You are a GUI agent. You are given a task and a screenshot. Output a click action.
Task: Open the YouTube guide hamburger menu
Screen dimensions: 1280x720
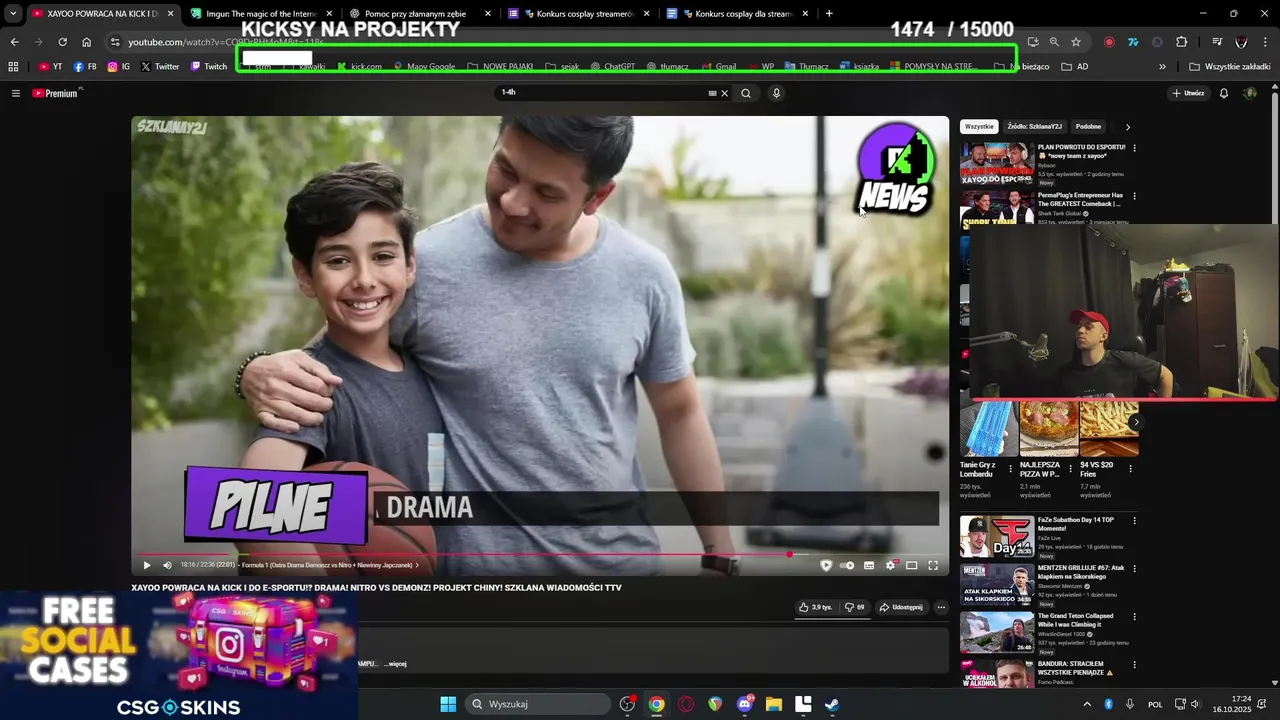coord(15,93)
